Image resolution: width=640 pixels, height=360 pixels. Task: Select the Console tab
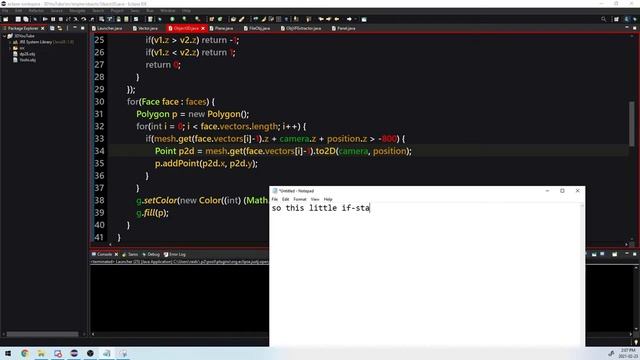point(102,254)
